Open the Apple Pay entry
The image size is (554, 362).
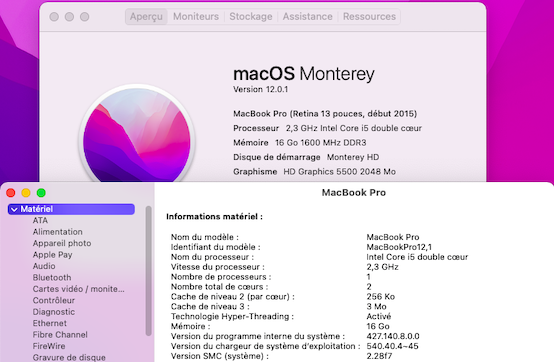tap(52, 255)
